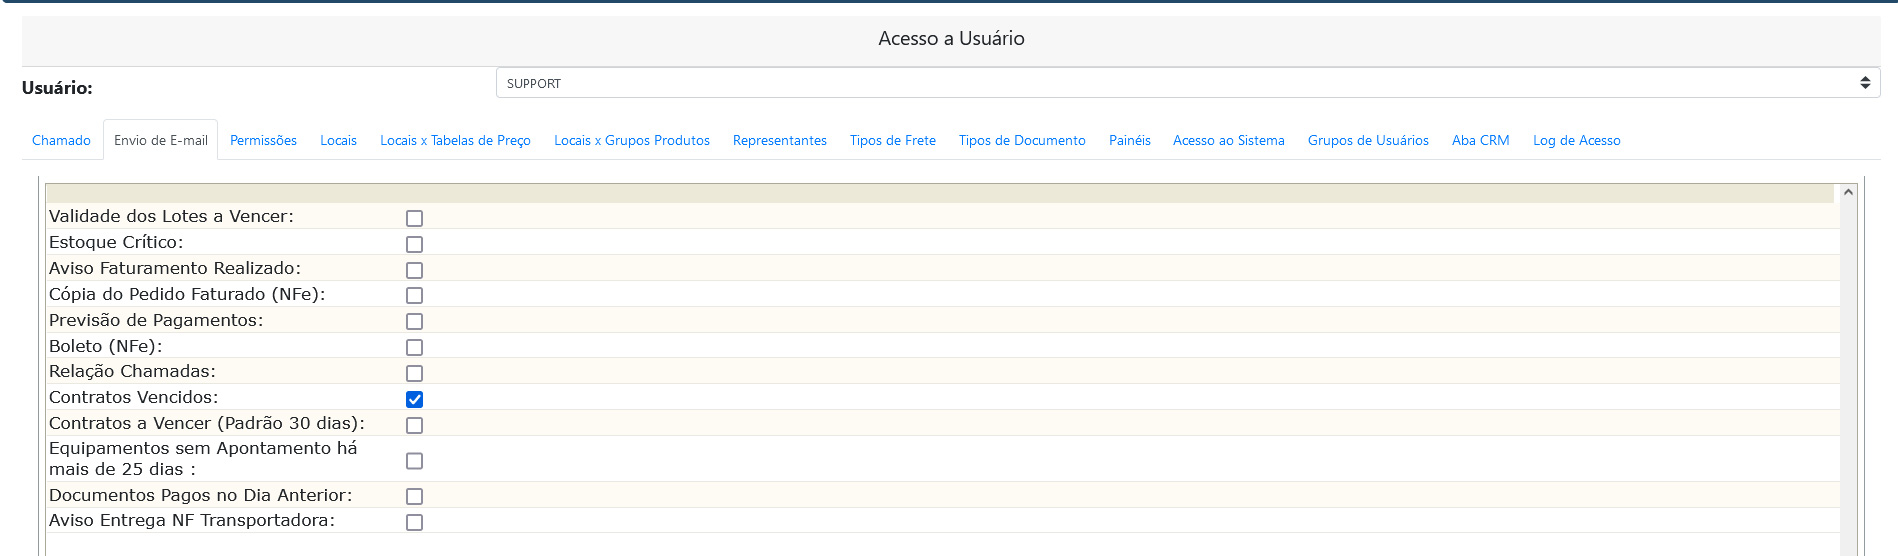Open the Log de Acesso tab
1898x556 pixels.
pos(1576,141)
